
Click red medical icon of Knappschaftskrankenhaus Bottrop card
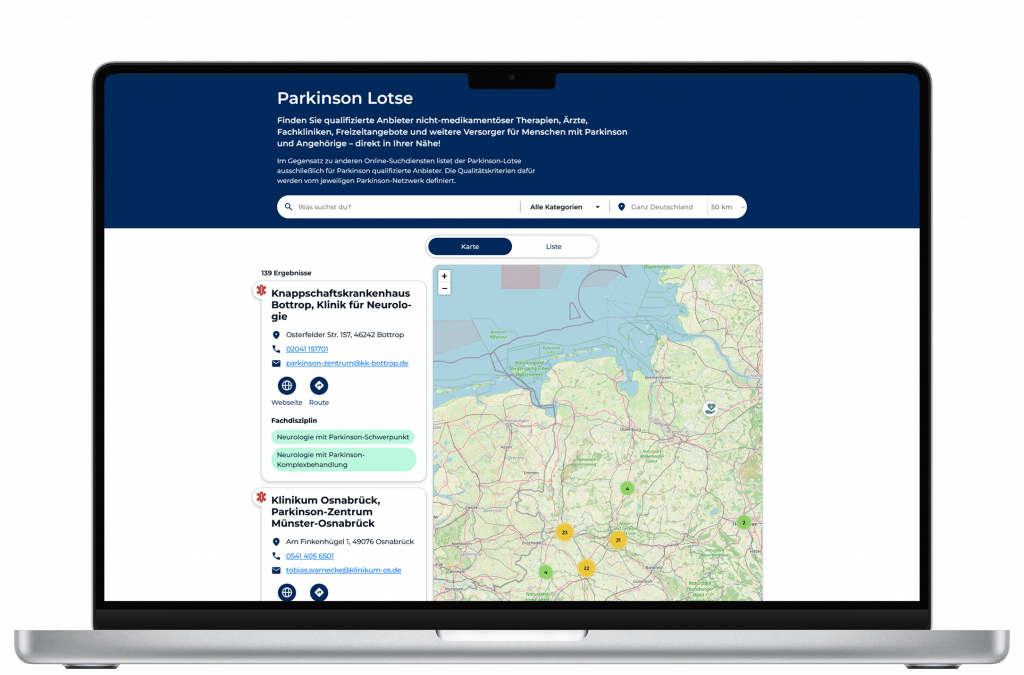pos(261,290)
